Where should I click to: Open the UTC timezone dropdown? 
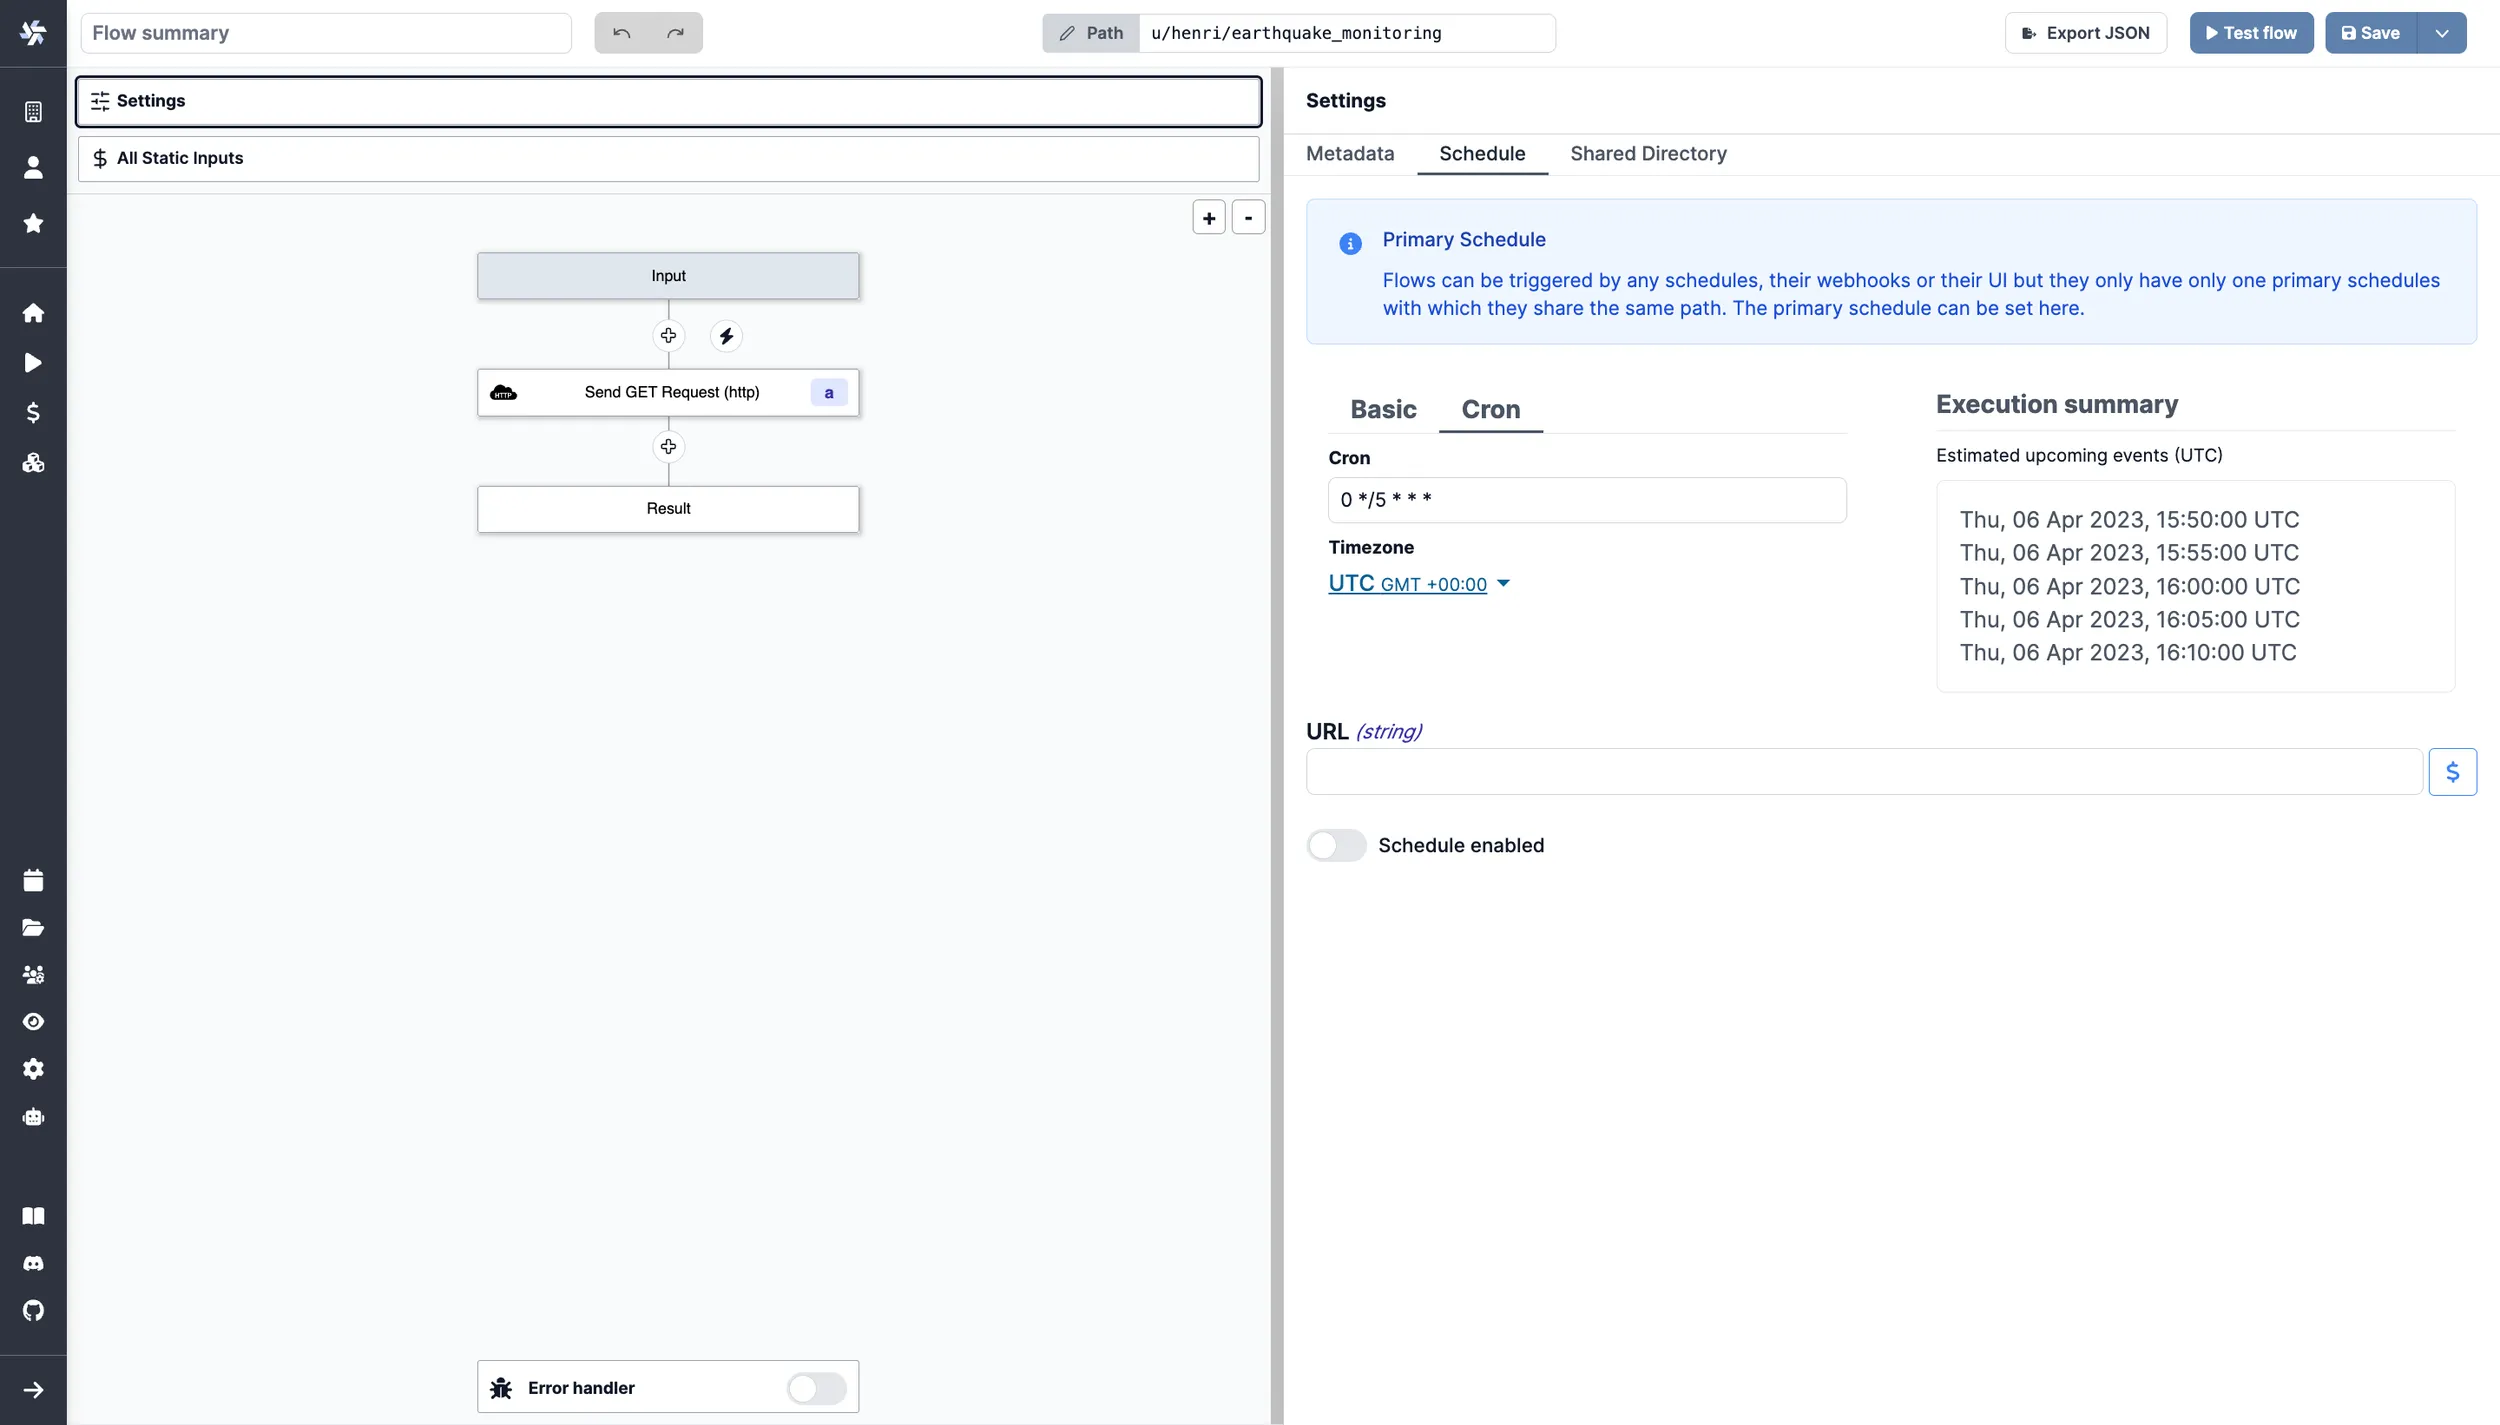1417,583
